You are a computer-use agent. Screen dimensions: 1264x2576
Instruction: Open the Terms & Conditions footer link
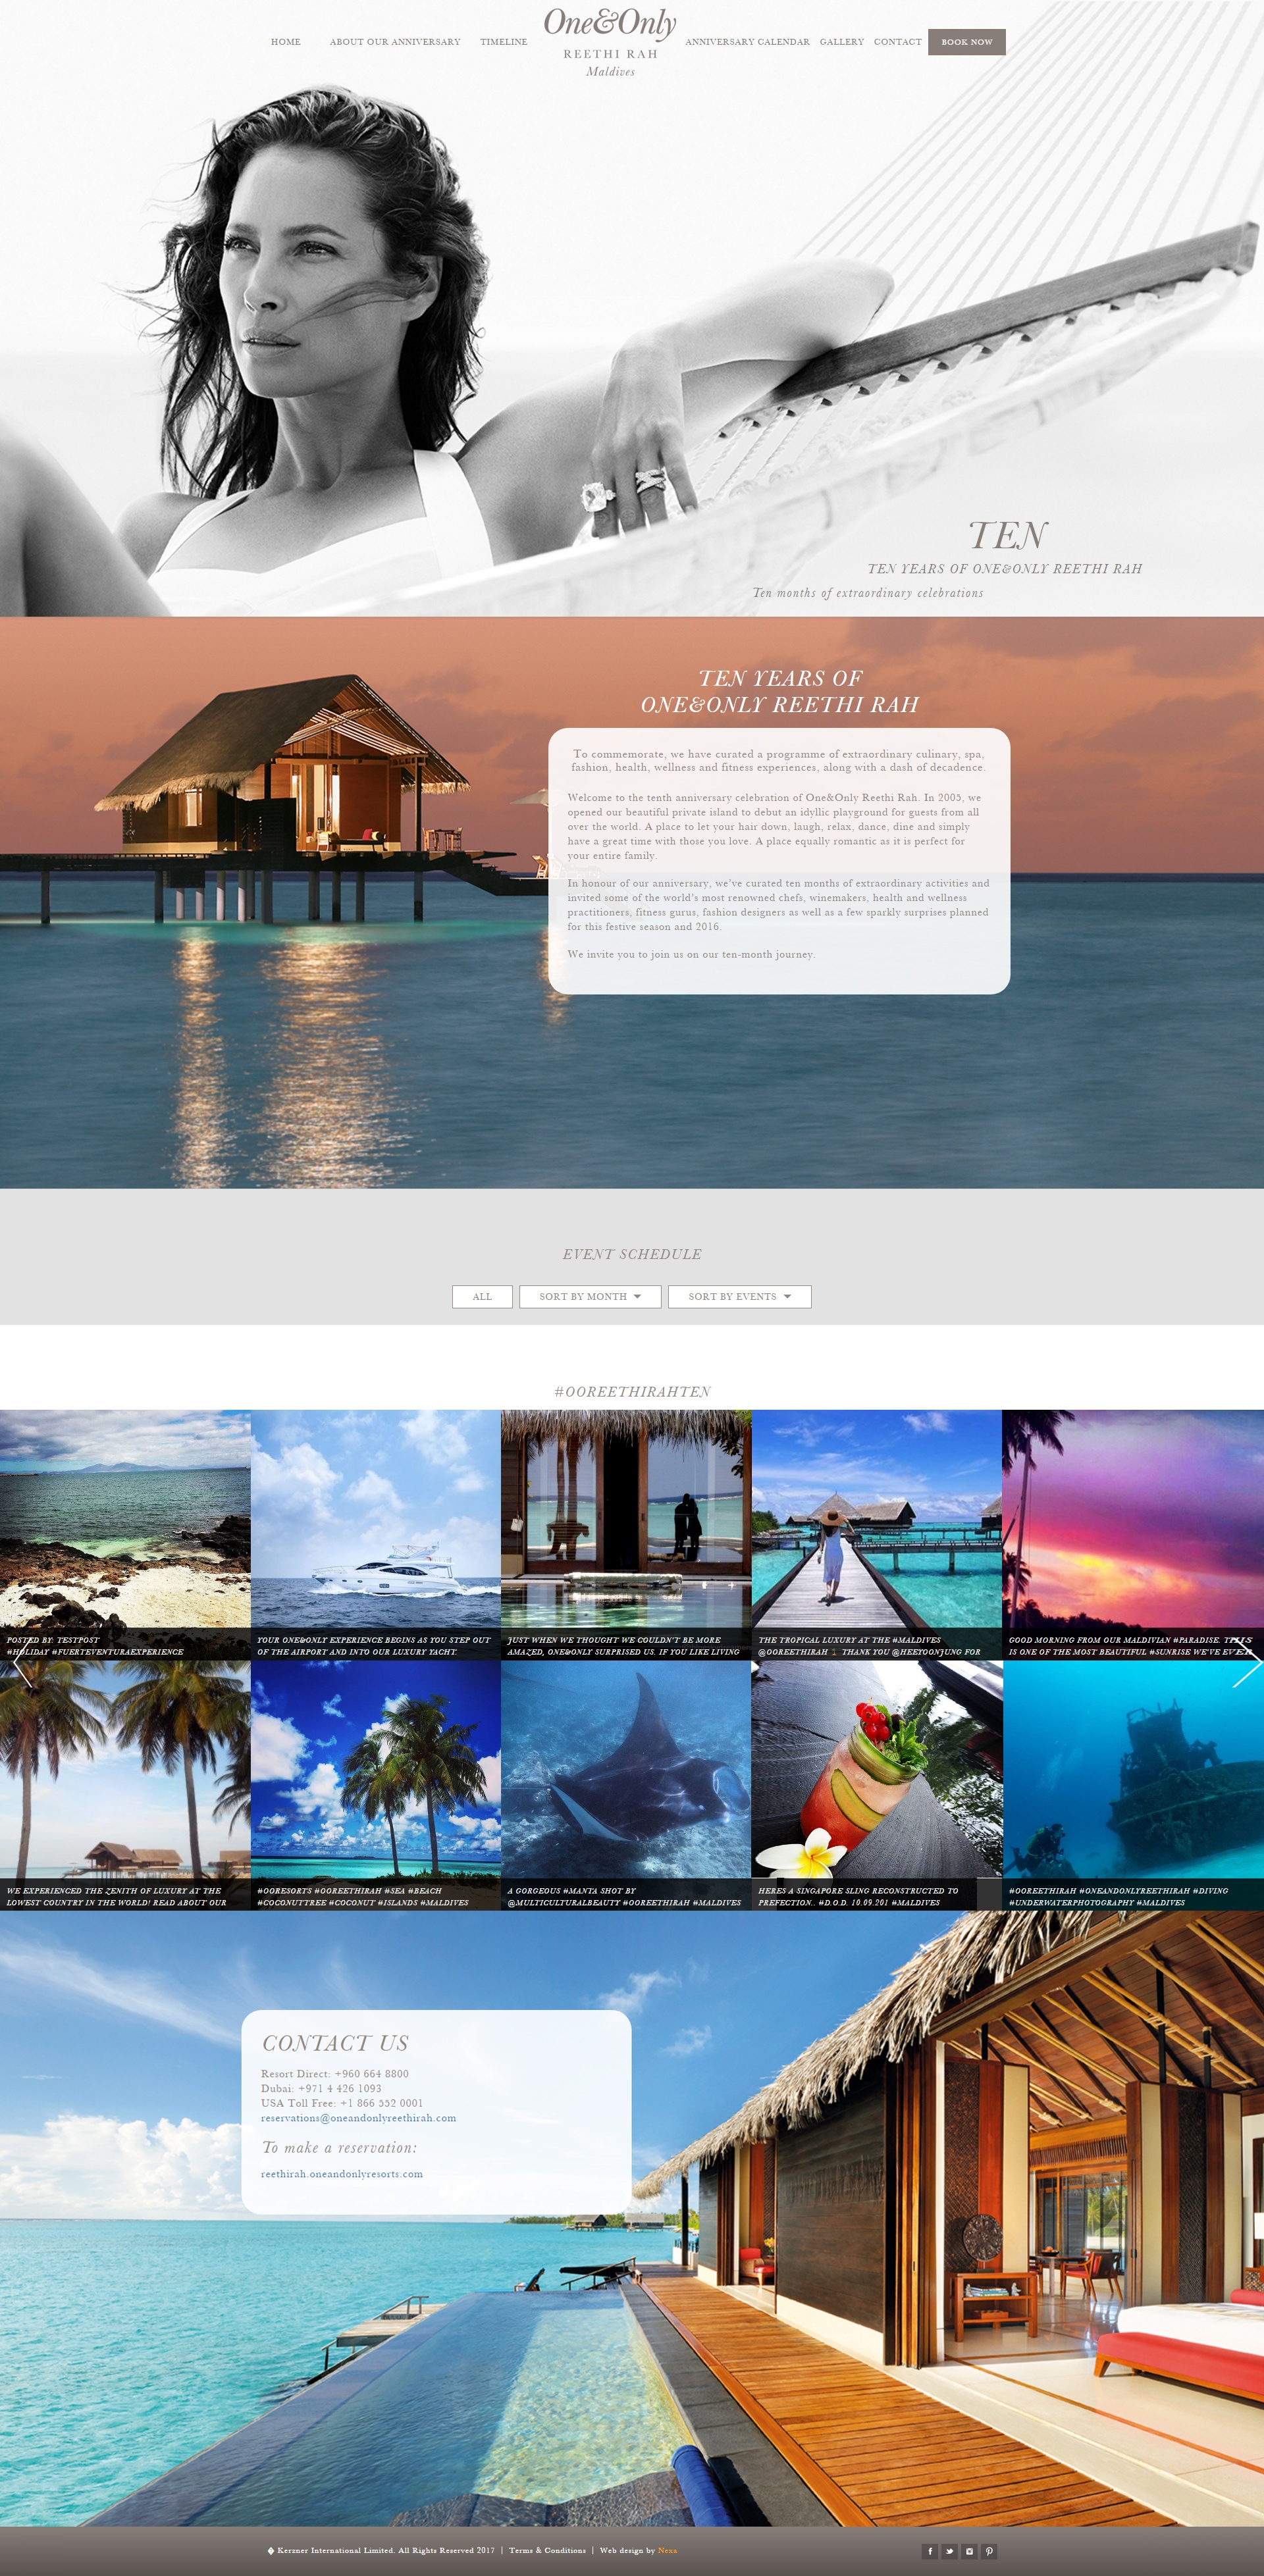tap(547, 2550)
